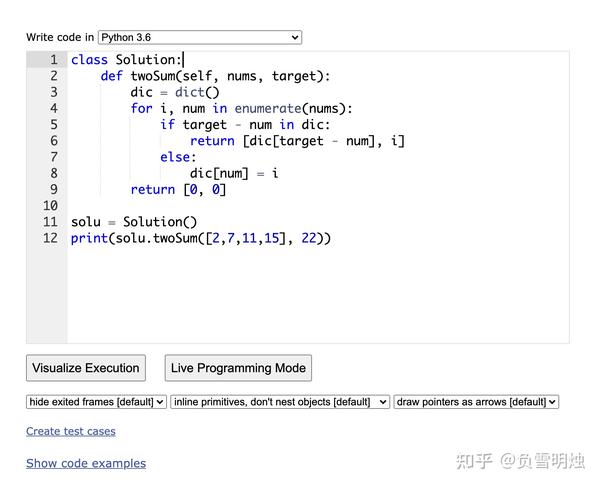Start Live Programming Mode
This screenshot has width=600, height=485.
[238, 368]
